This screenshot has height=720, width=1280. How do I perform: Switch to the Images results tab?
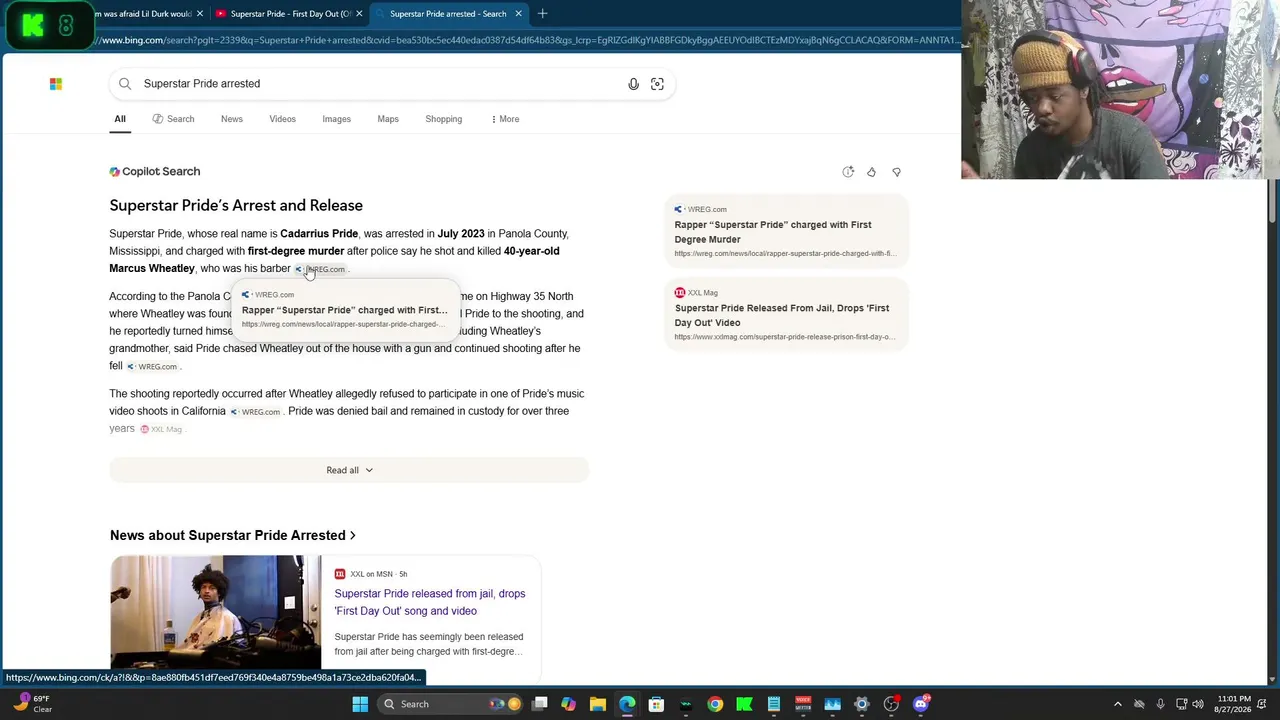pos(337,119)
